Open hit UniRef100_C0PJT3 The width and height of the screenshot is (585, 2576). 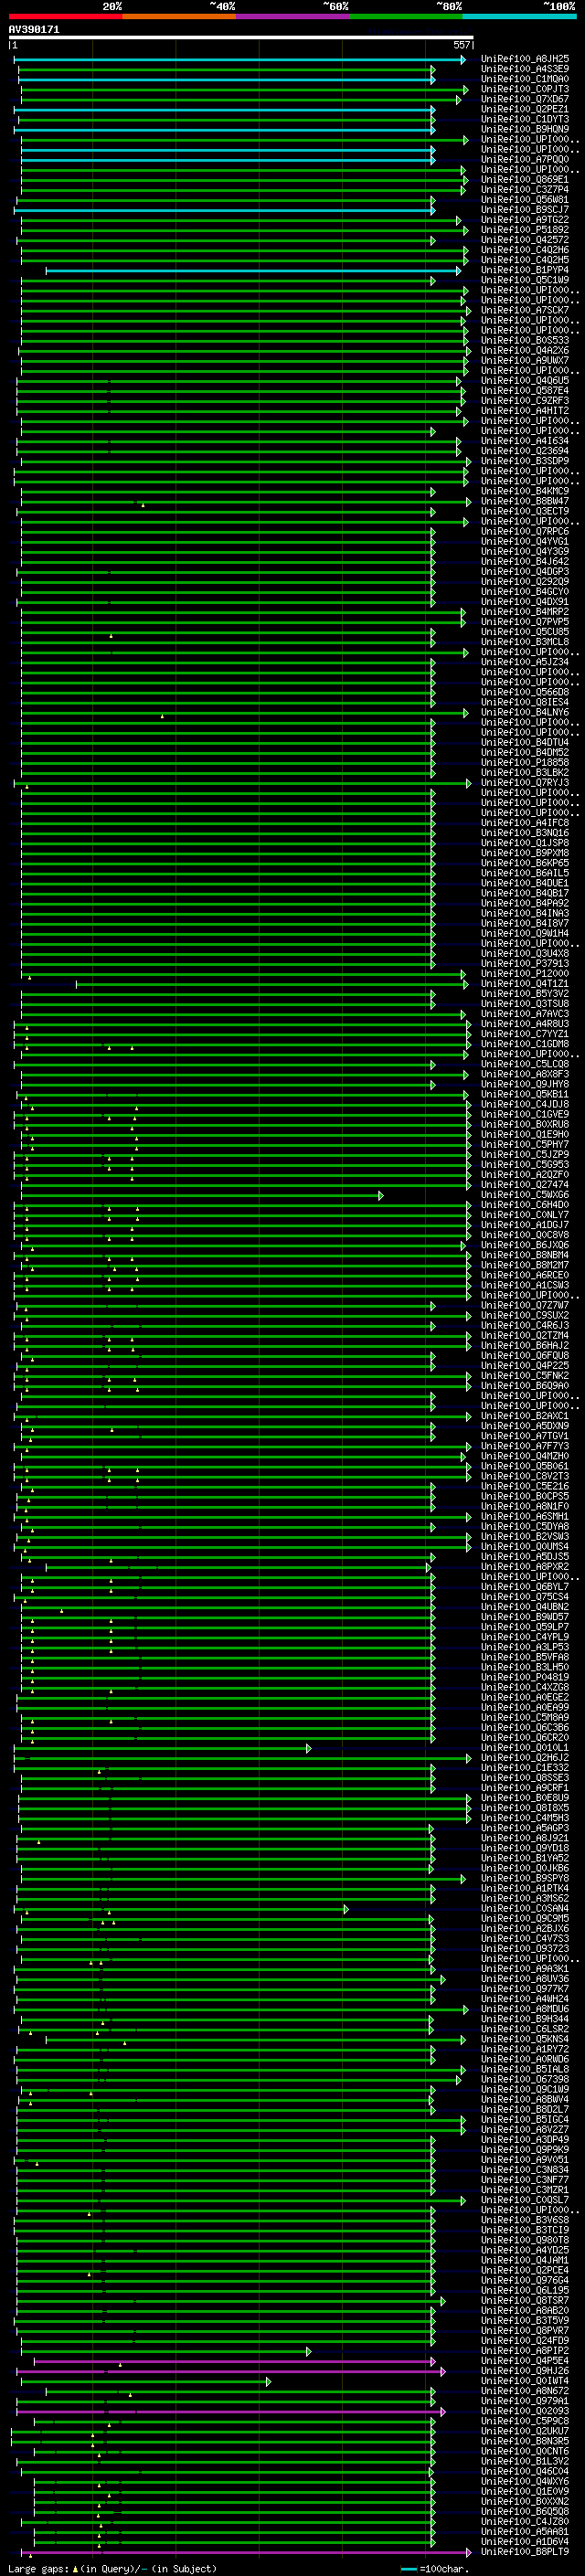525,90
